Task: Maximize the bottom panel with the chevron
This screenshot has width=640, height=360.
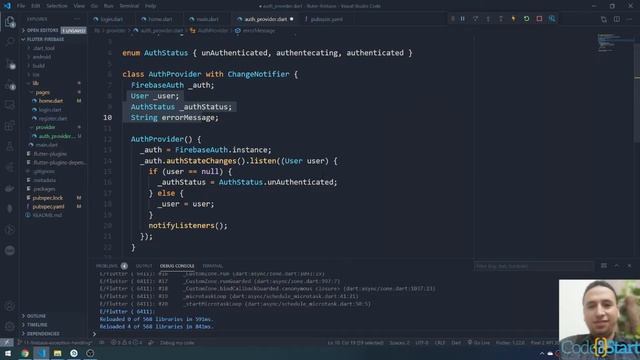Action: pos(616,266)
